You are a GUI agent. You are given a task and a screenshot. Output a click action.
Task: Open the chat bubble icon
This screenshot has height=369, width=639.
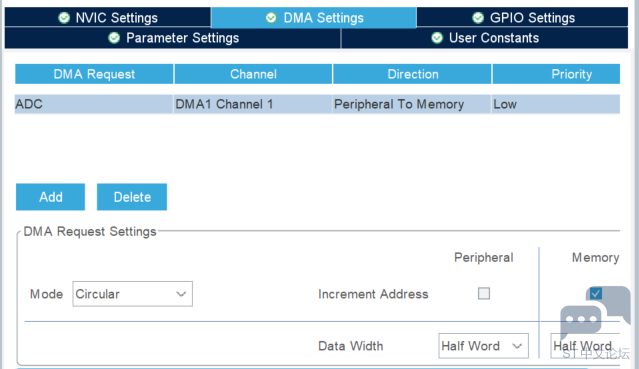click(595, 313)
